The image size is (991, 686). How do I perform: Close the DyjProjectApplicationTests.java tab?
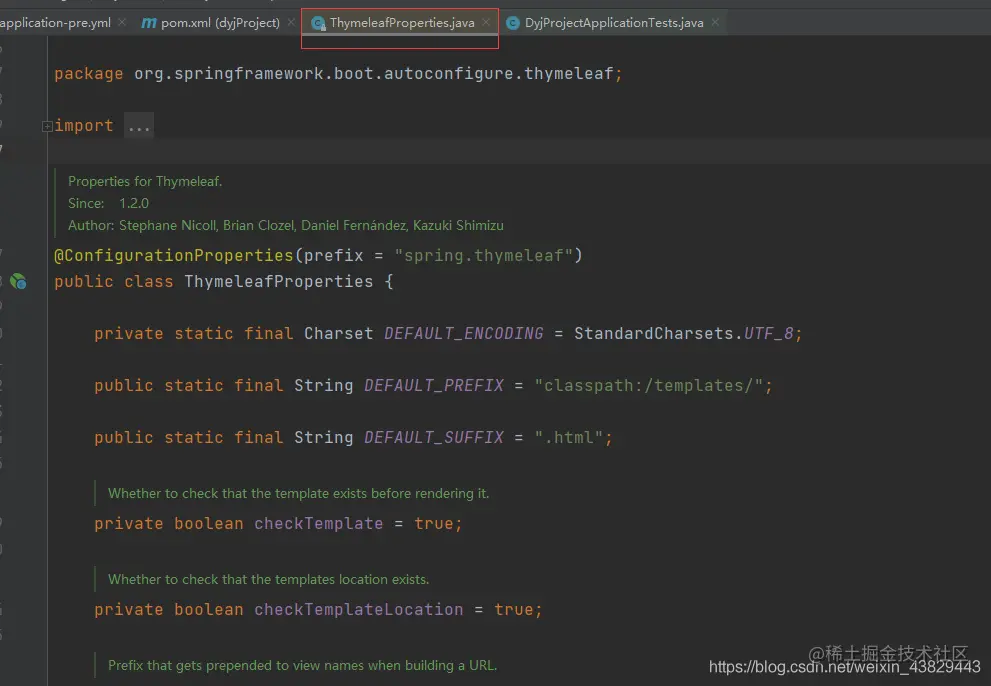point(715,22)
